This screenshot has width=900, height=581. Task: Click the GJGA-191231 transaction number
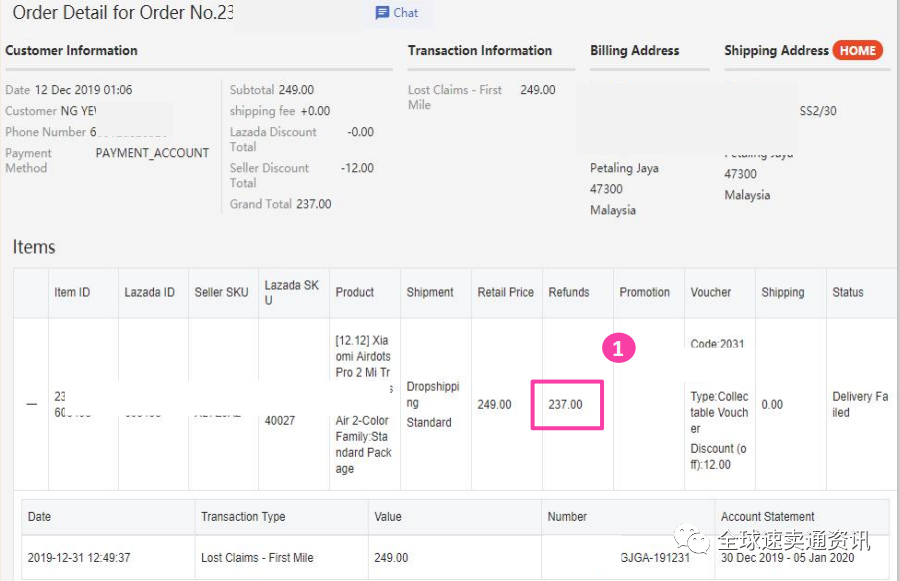654,558
